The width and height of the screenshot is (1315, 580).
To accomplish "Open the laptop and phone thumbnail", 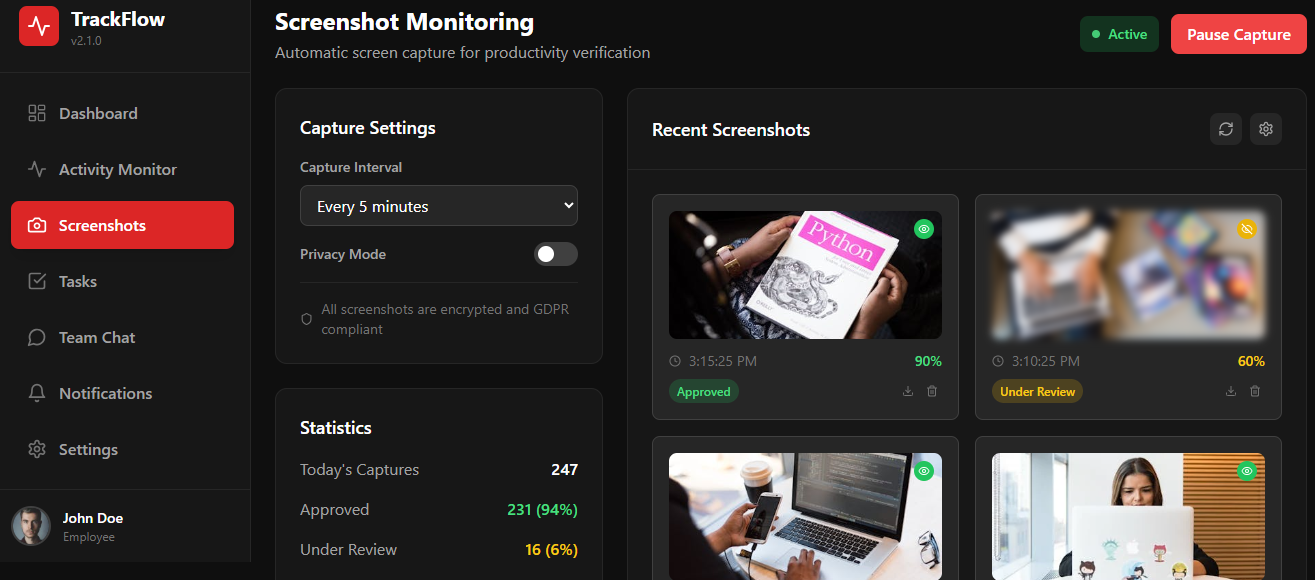I will [805, 516].
